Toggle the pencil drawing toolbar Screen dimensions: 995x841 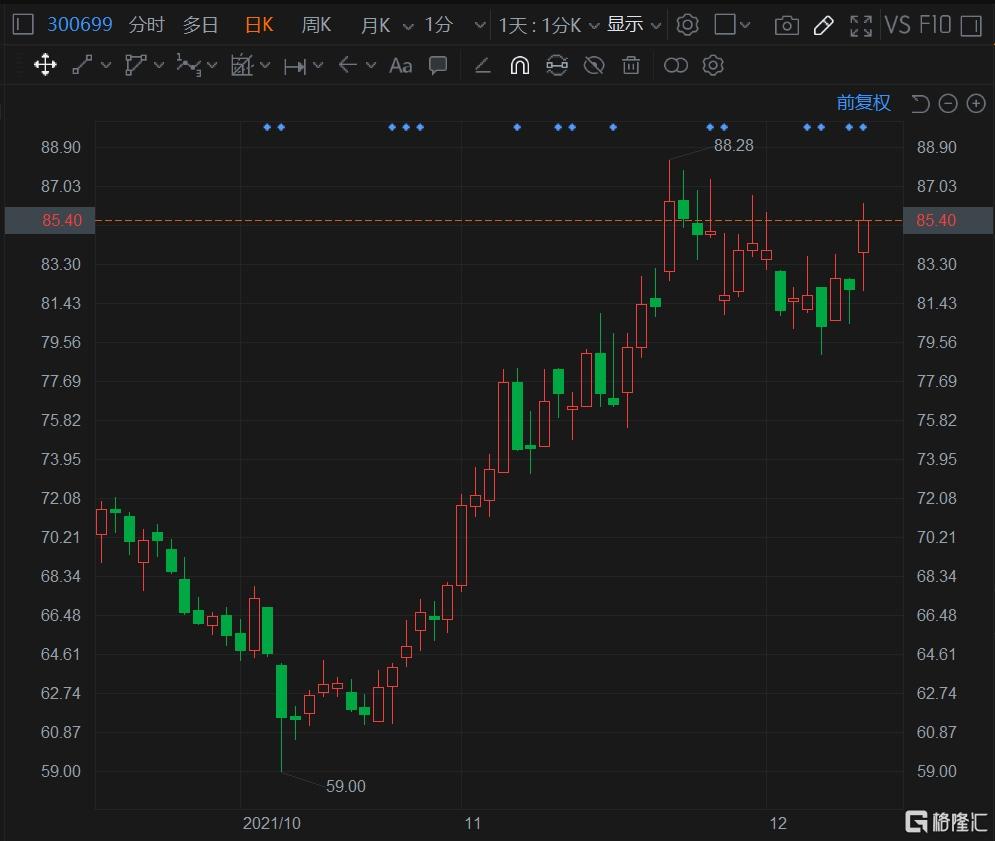(824, 25)
